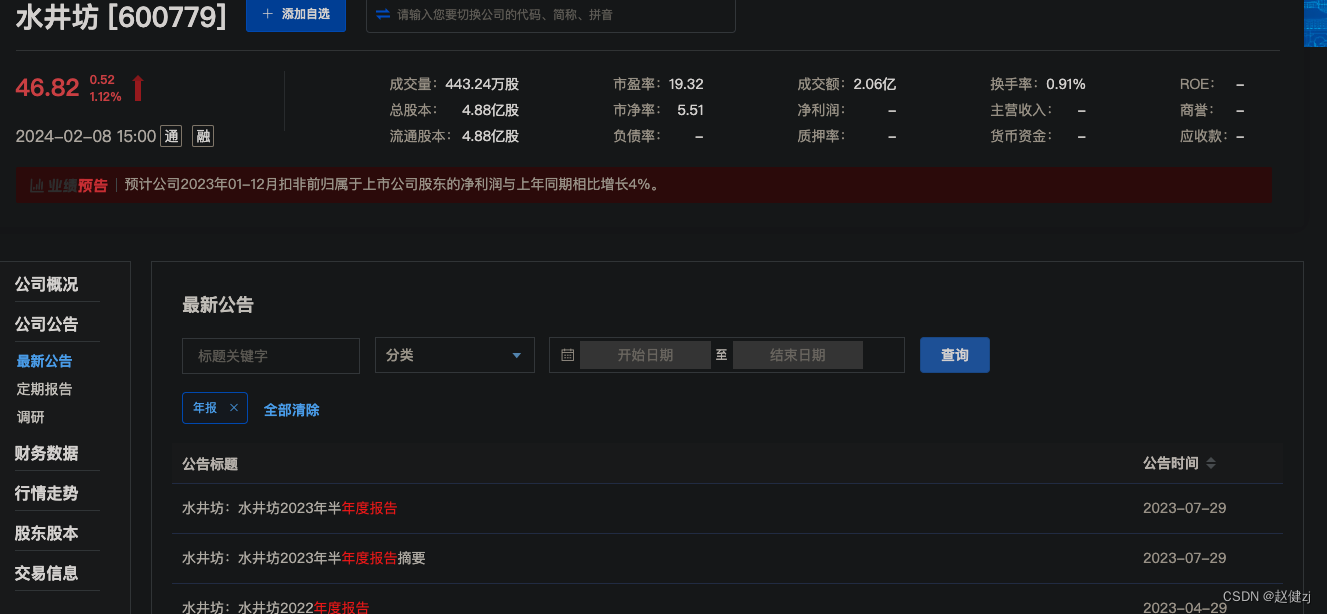Click the 流通股本 4.88亿股 value

[x=490, y=136]
